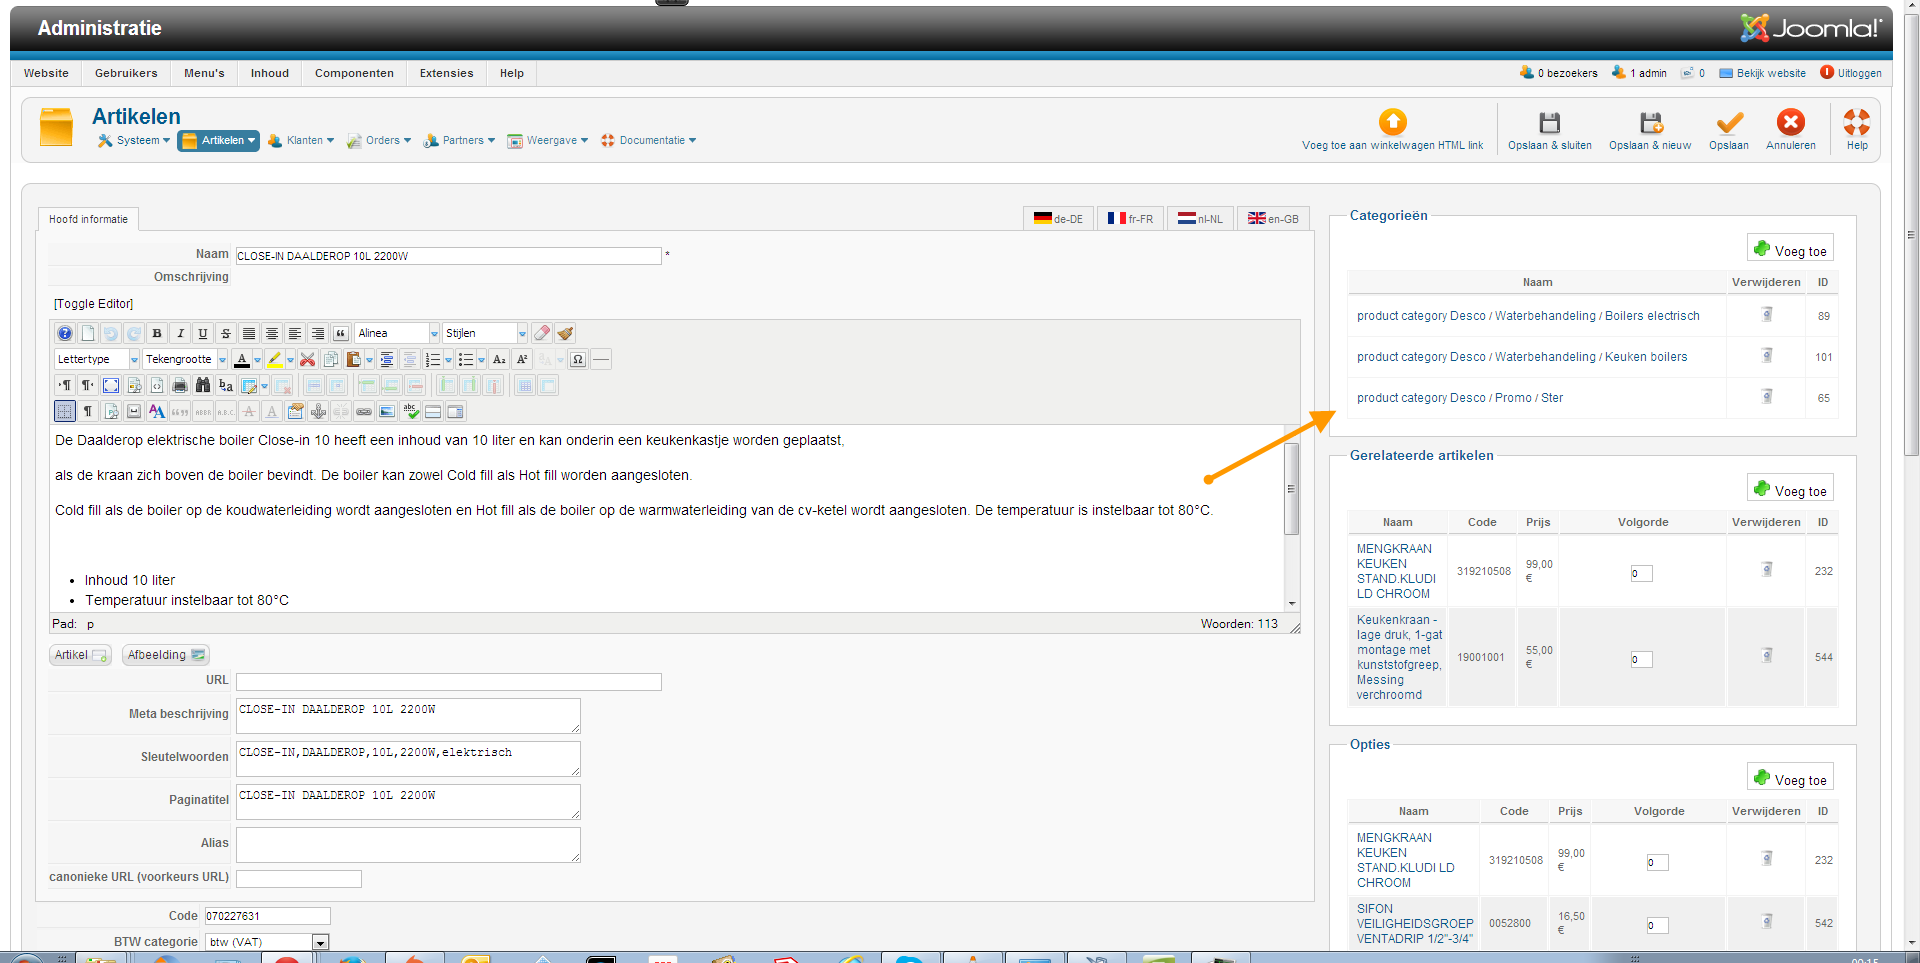Toggle the editor fullscreen mode
Image resolution: width=1920 pixels, height=963 pixels.
pos(111,385)
